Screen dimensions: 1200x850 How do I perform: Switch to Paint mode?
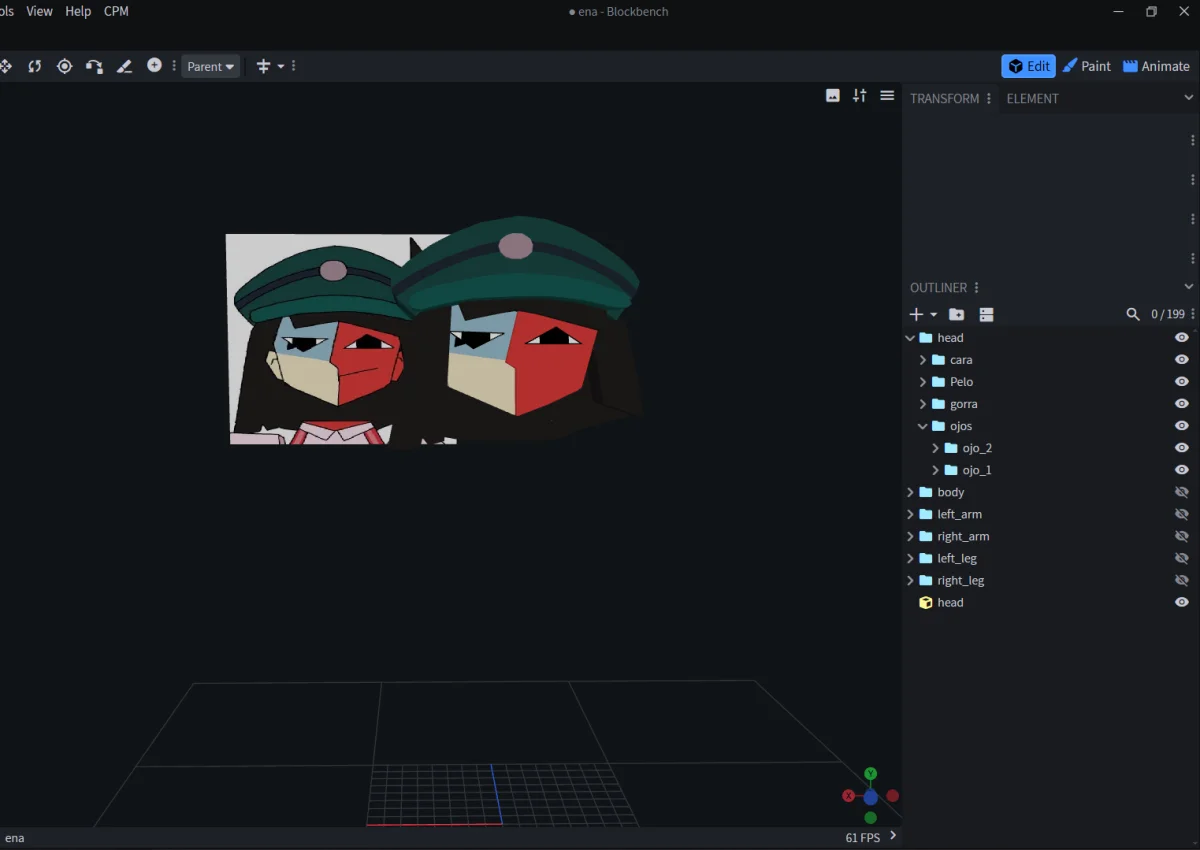click(x=1087, y=66)
